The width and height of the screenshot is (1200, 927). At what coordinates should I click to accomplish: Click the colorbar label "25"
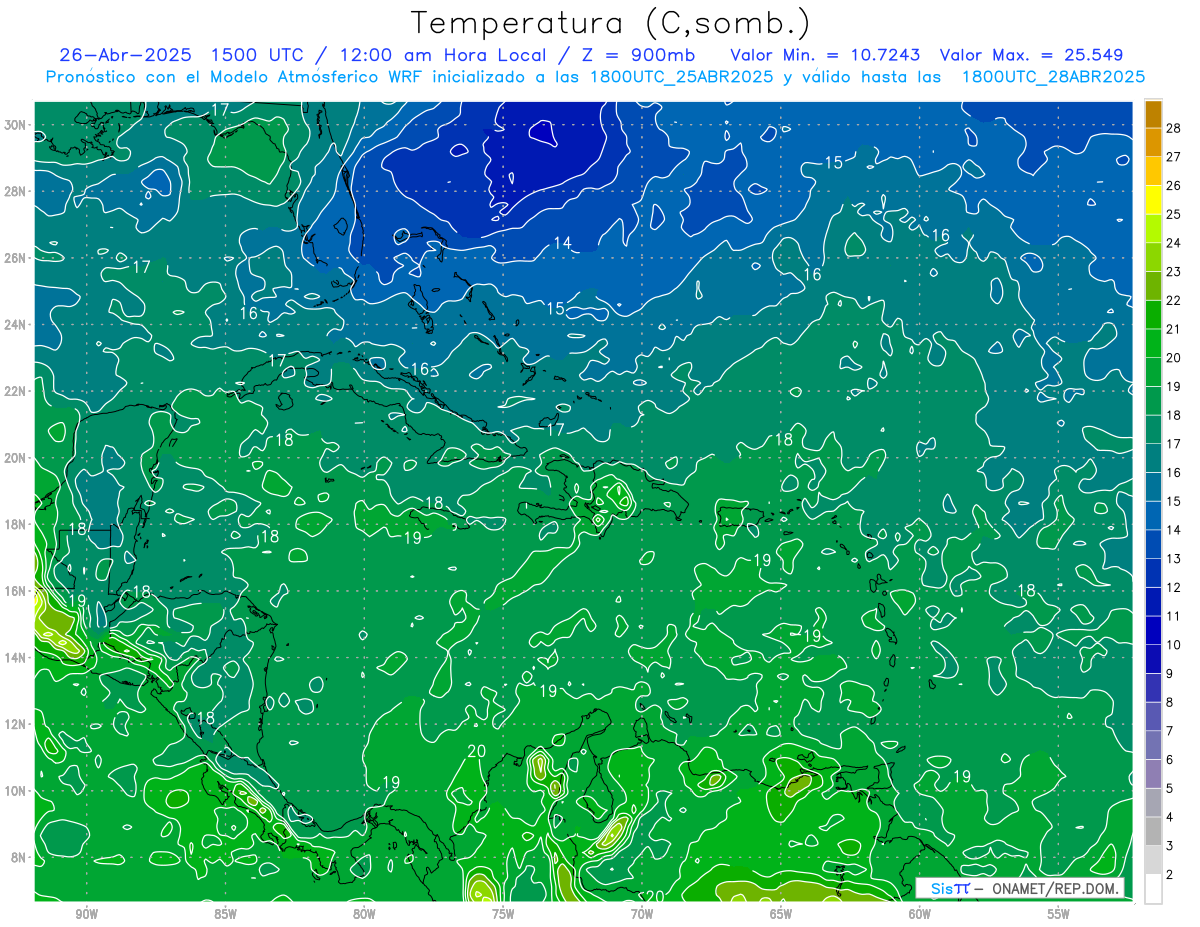click(1174, 214)
